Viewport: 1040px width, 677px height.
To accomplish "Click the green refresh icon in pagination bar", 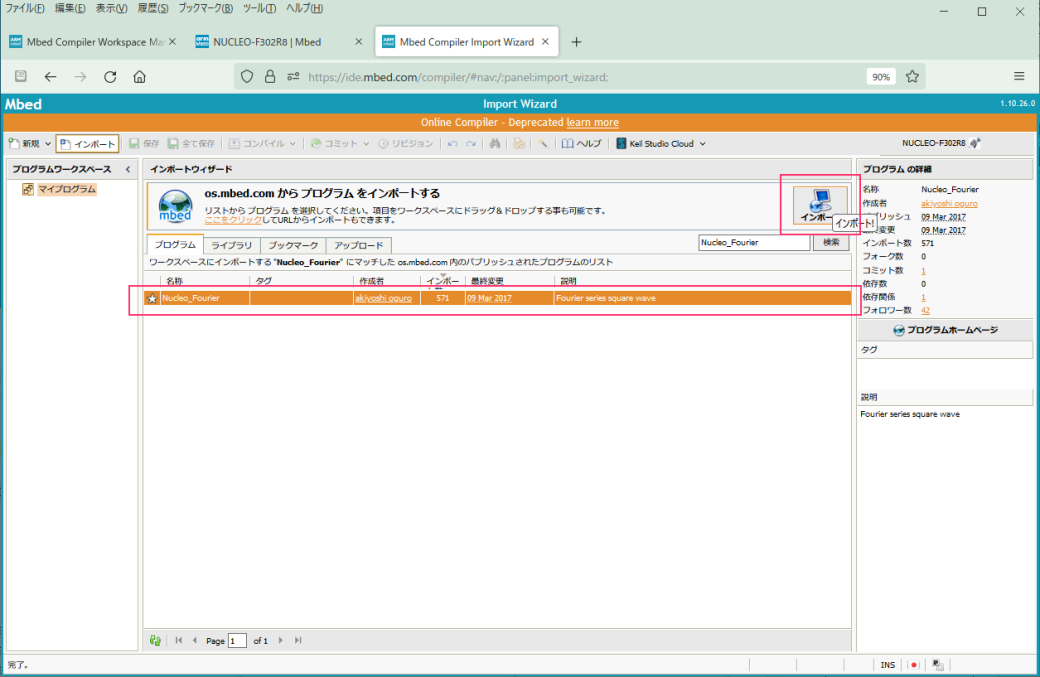I will (155, 640).
